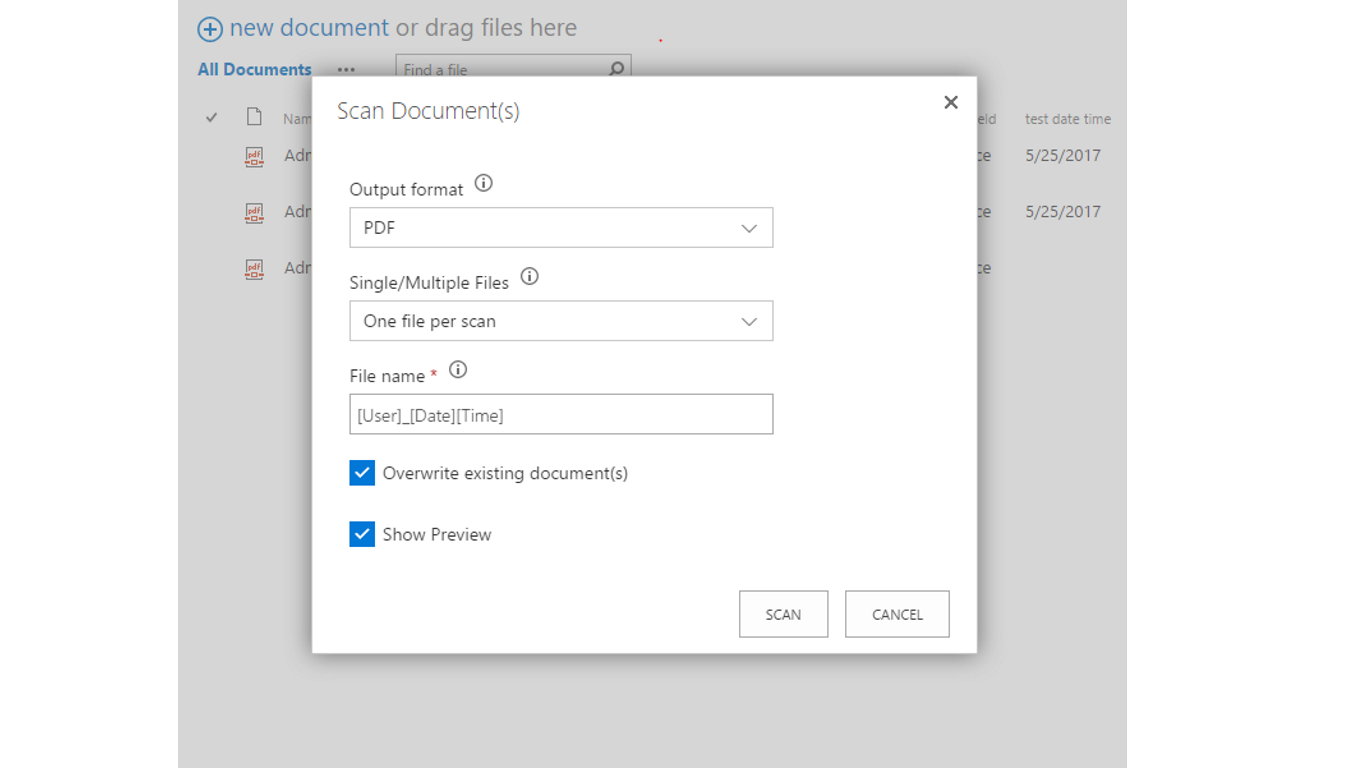1366x768 pixels.
Task: Click PDF icon of second document row
Action: coord(254,212)
